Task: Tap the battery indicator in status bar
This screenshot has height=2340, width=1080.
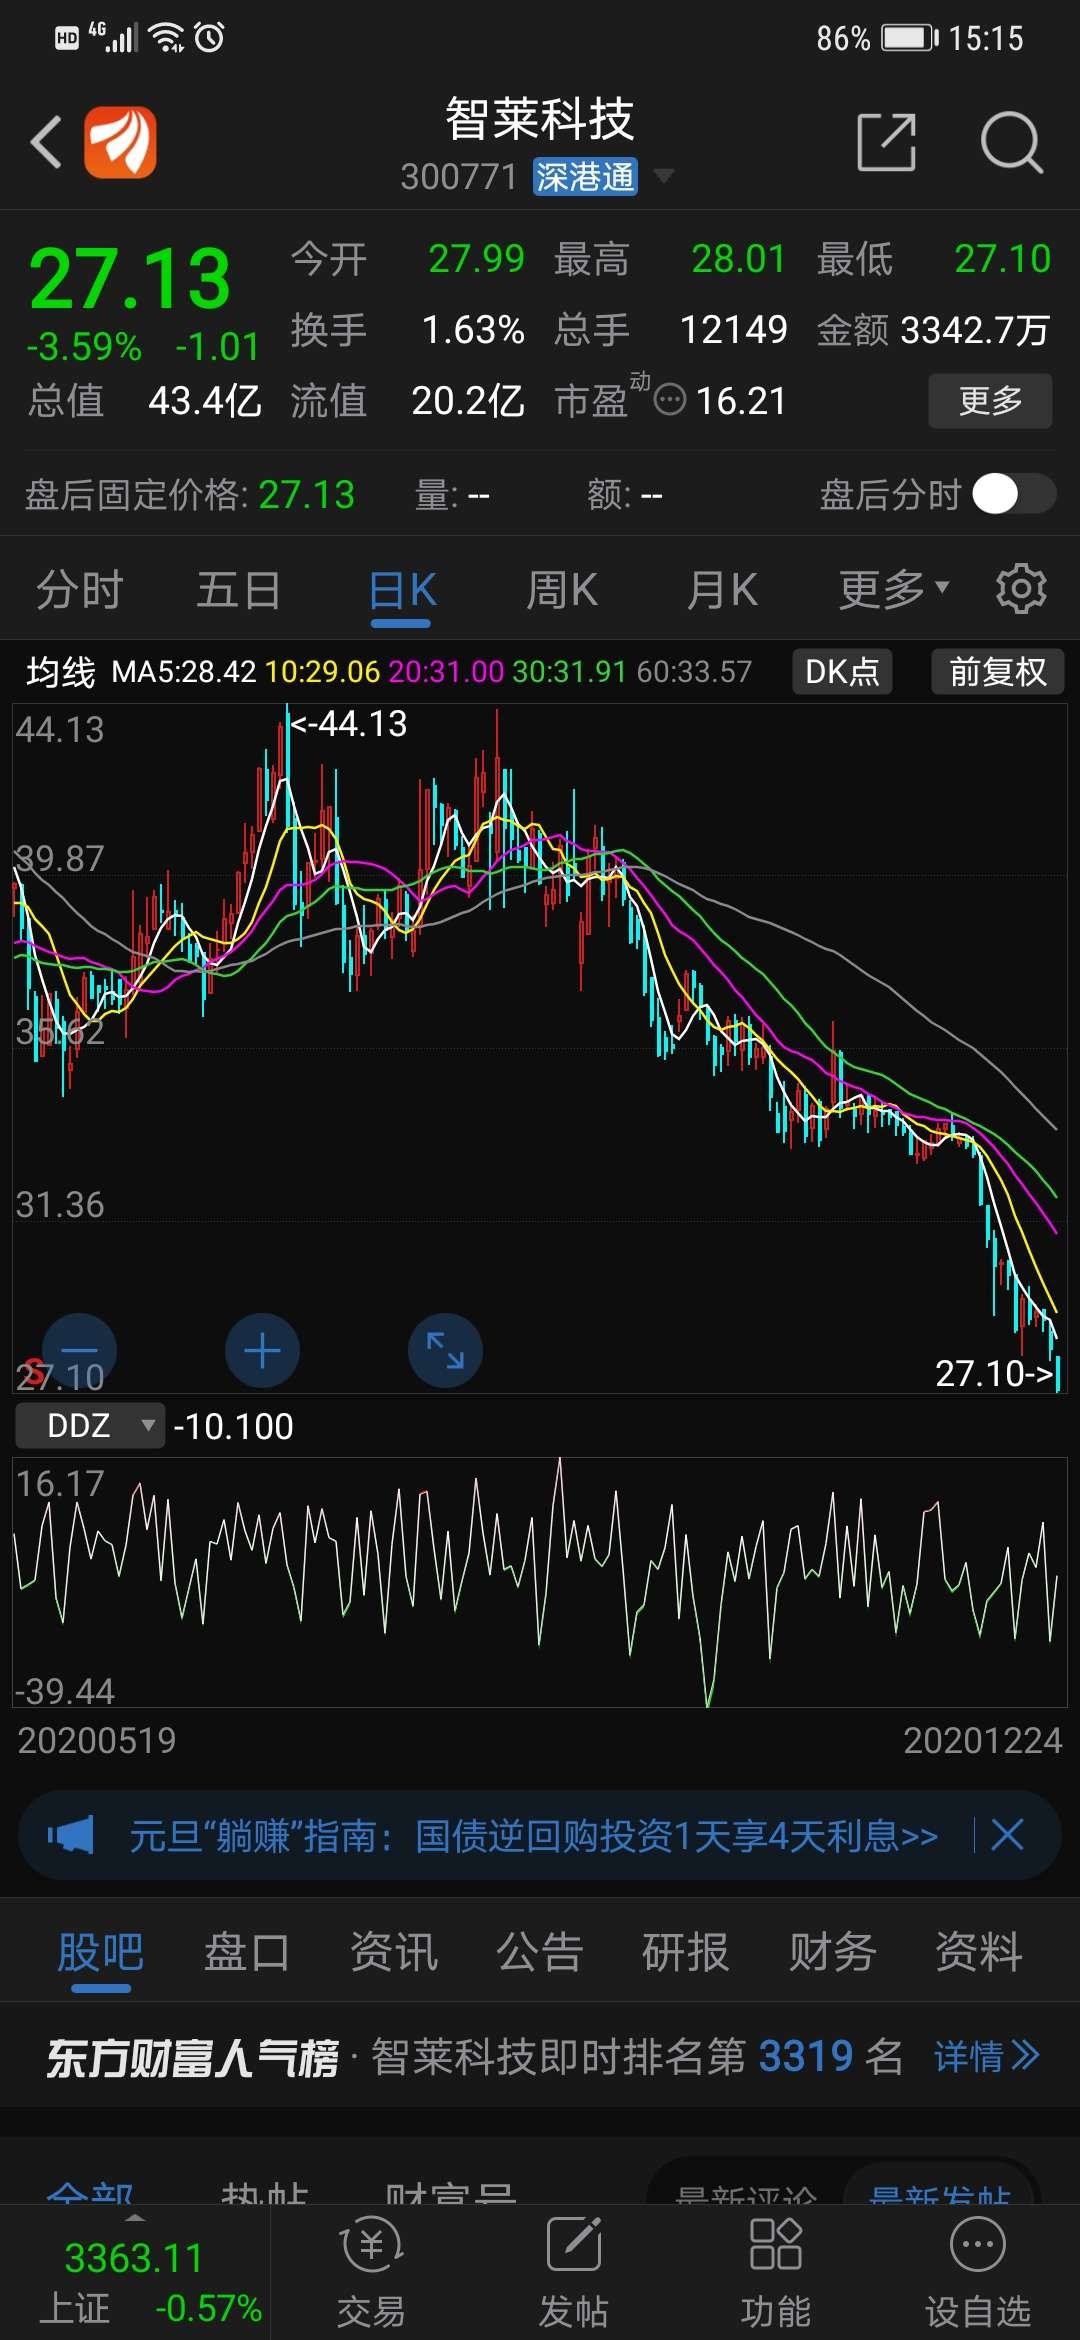Action: 909,38
